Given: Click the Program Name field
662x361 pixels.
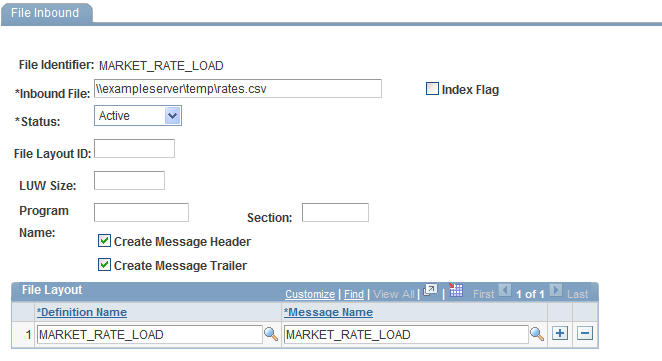Looking at the screenshot, I should click(141, 212).
